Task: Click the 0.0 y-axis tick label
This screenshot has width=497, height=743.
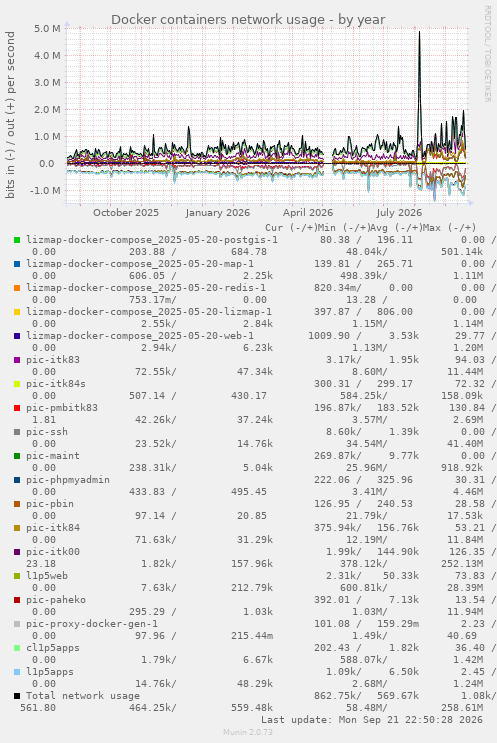Action: [x=47, y=163]
